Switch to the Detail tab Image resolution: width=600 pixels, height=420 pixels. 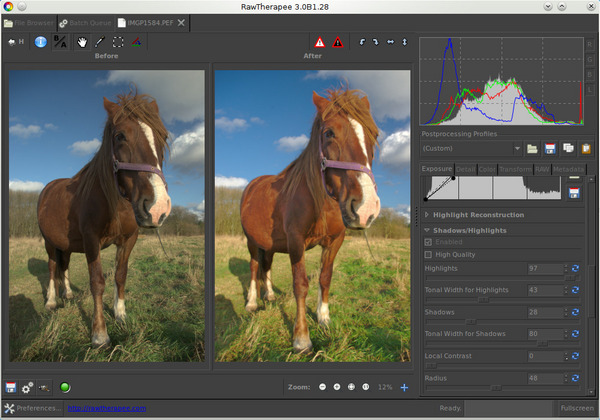tap(466, 170)
